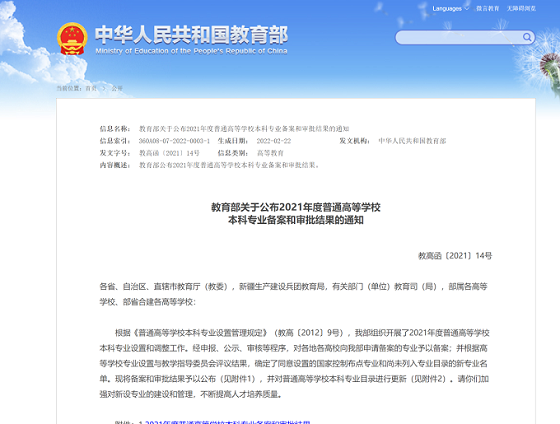This screenshot has height=424, width=560.
Task: Click the 中华人民共和国教育部 site title
Action: coord(191,35)
